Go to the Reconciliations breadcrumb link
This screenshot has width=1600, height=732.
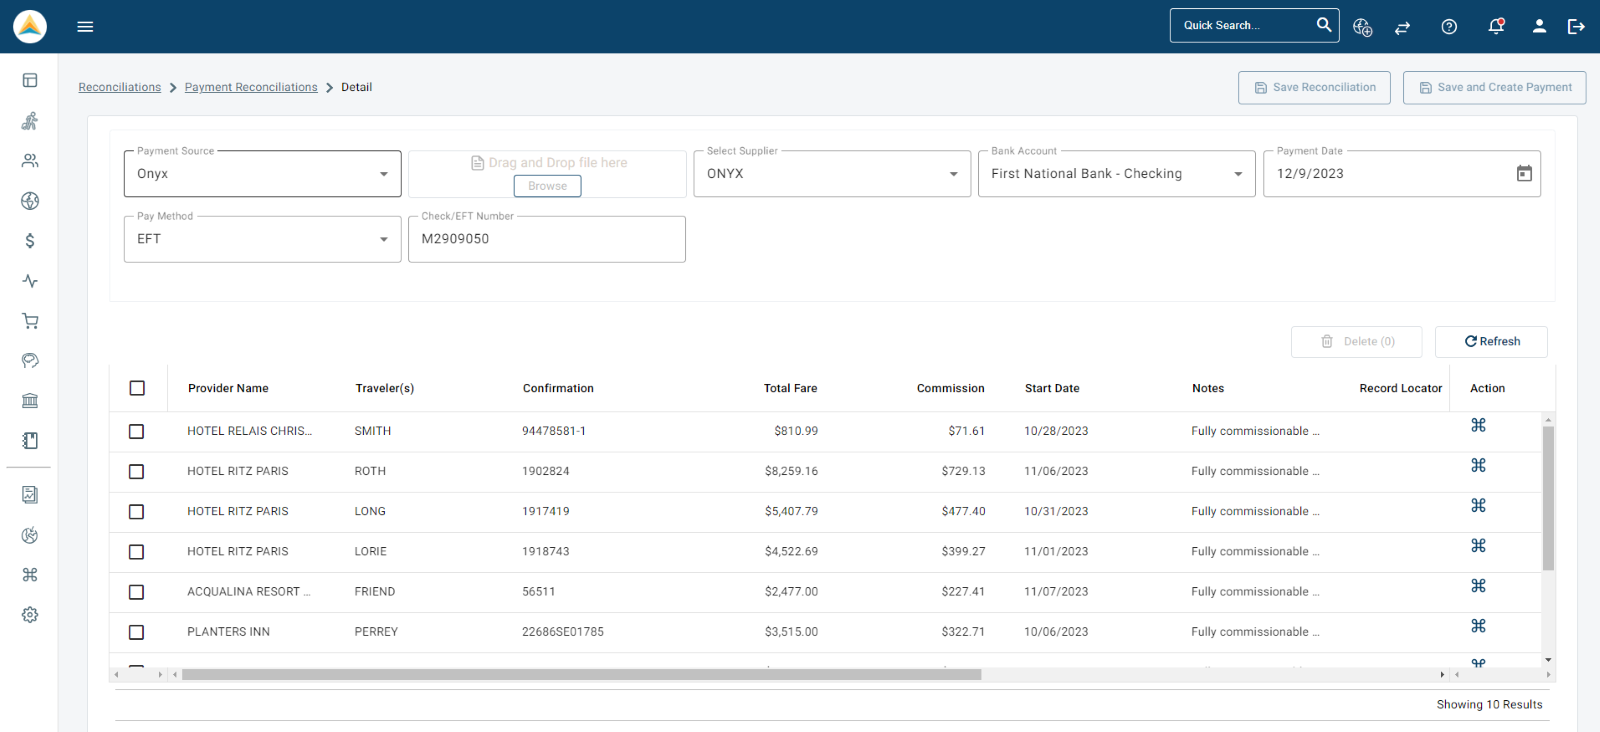120,87
